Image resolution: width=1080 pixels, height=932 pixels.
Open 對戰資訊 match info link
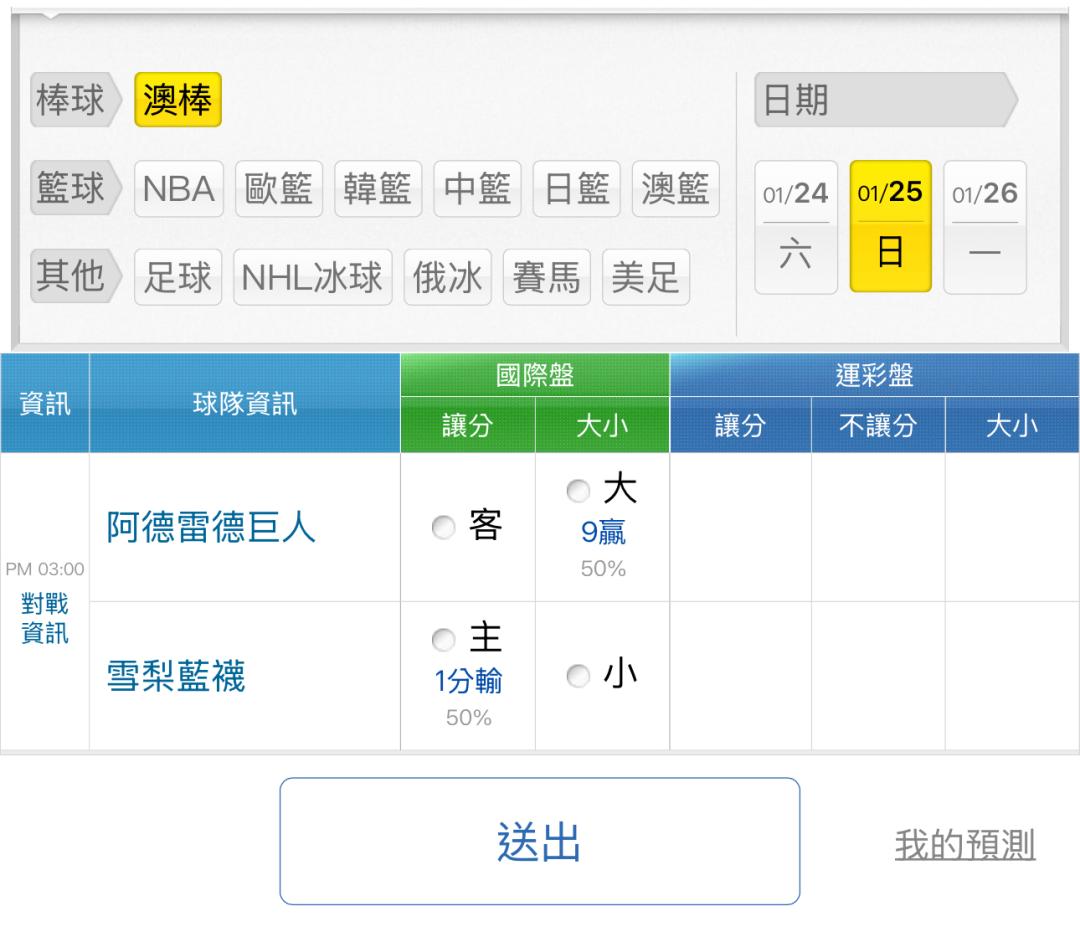pos(45,619)
